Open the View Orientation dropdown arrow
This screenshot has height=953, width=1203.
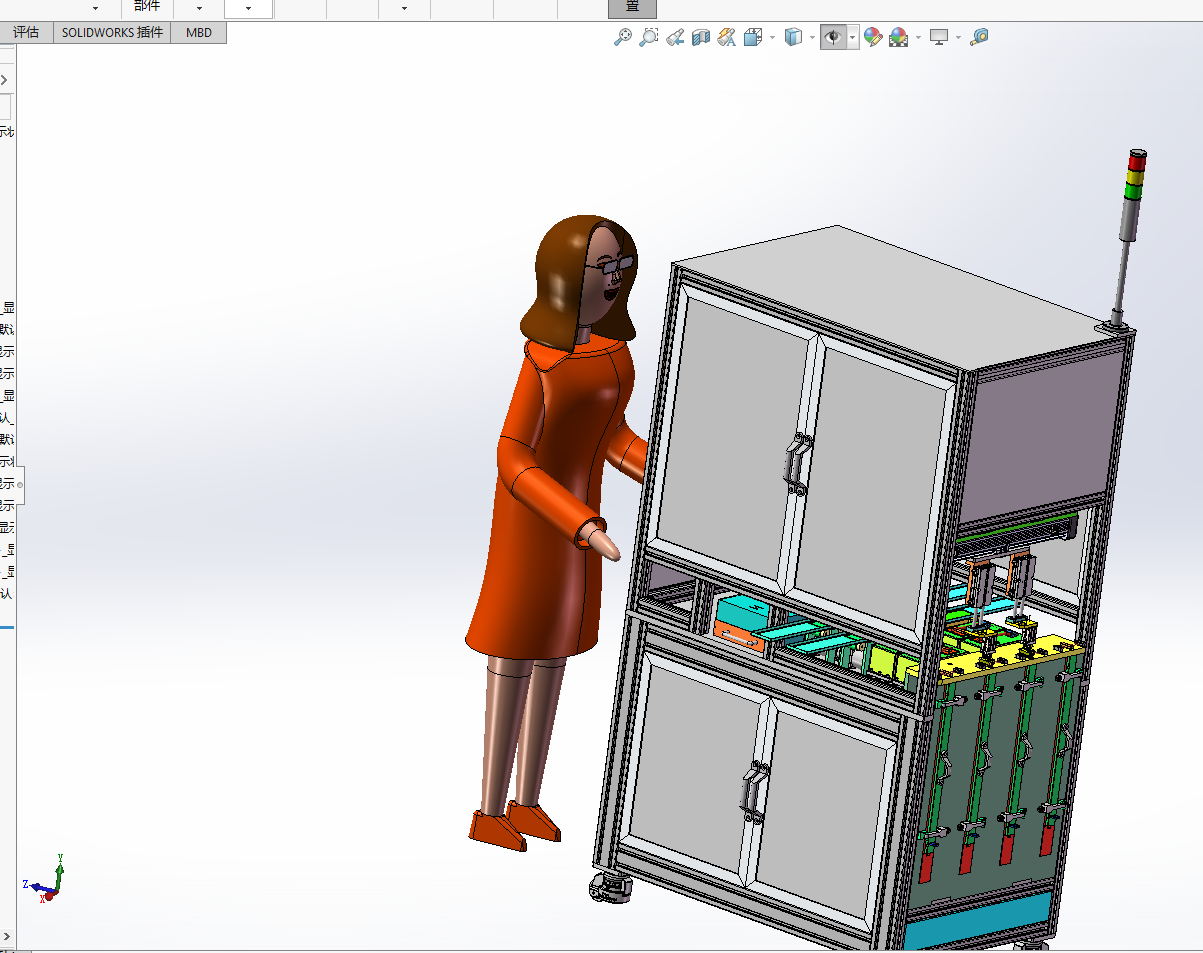(x=772, y=38)
